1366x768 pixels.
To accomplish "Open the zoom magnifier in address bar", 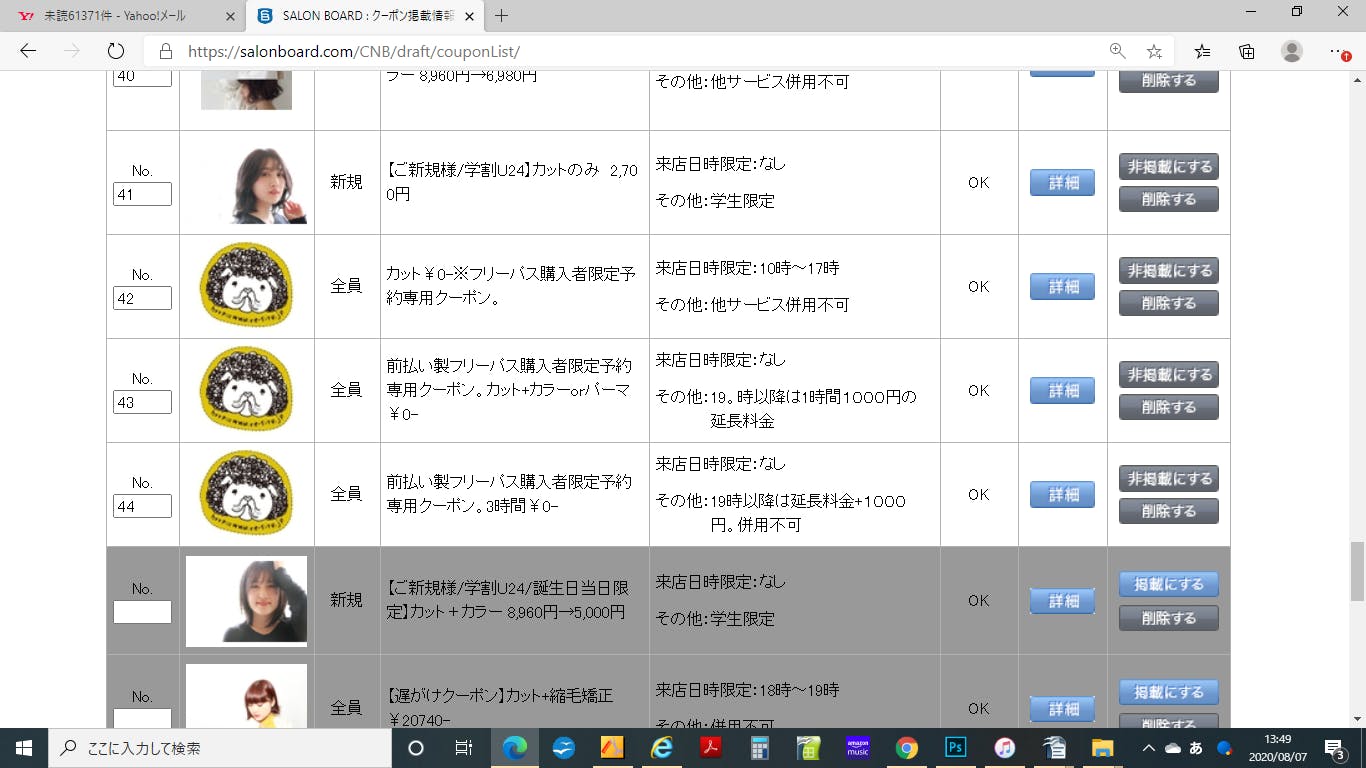I will pos(1117,51).
